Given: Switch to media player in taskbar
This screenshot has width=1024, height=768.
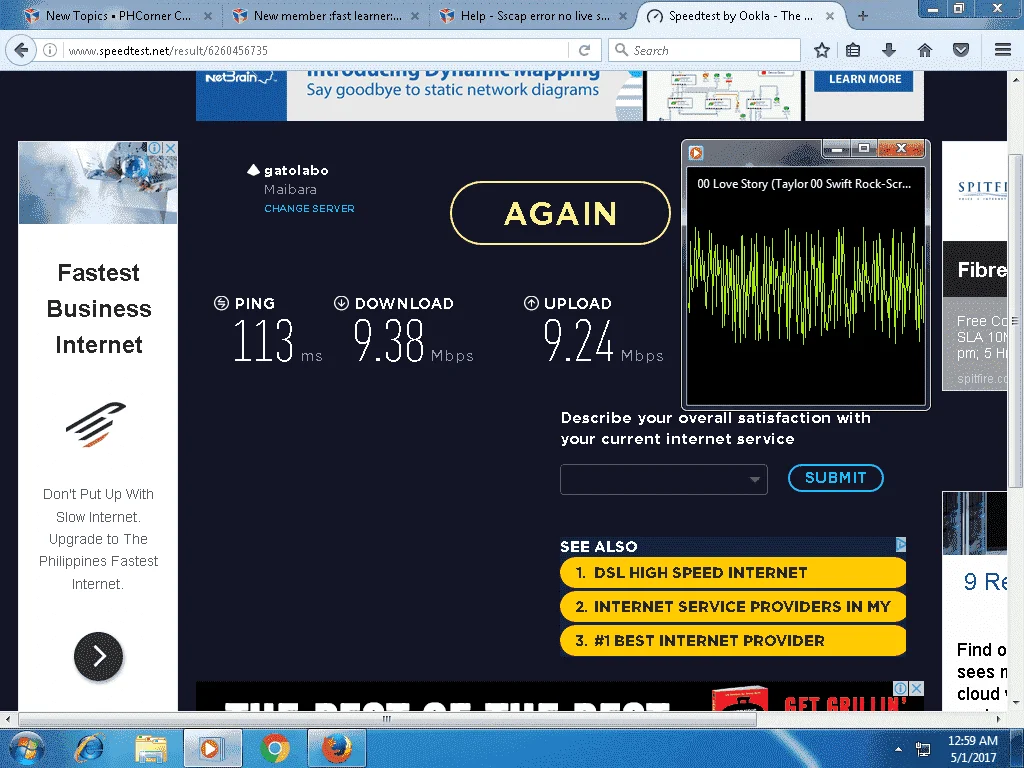Looking at the screenshot, I should coord(212,748).
